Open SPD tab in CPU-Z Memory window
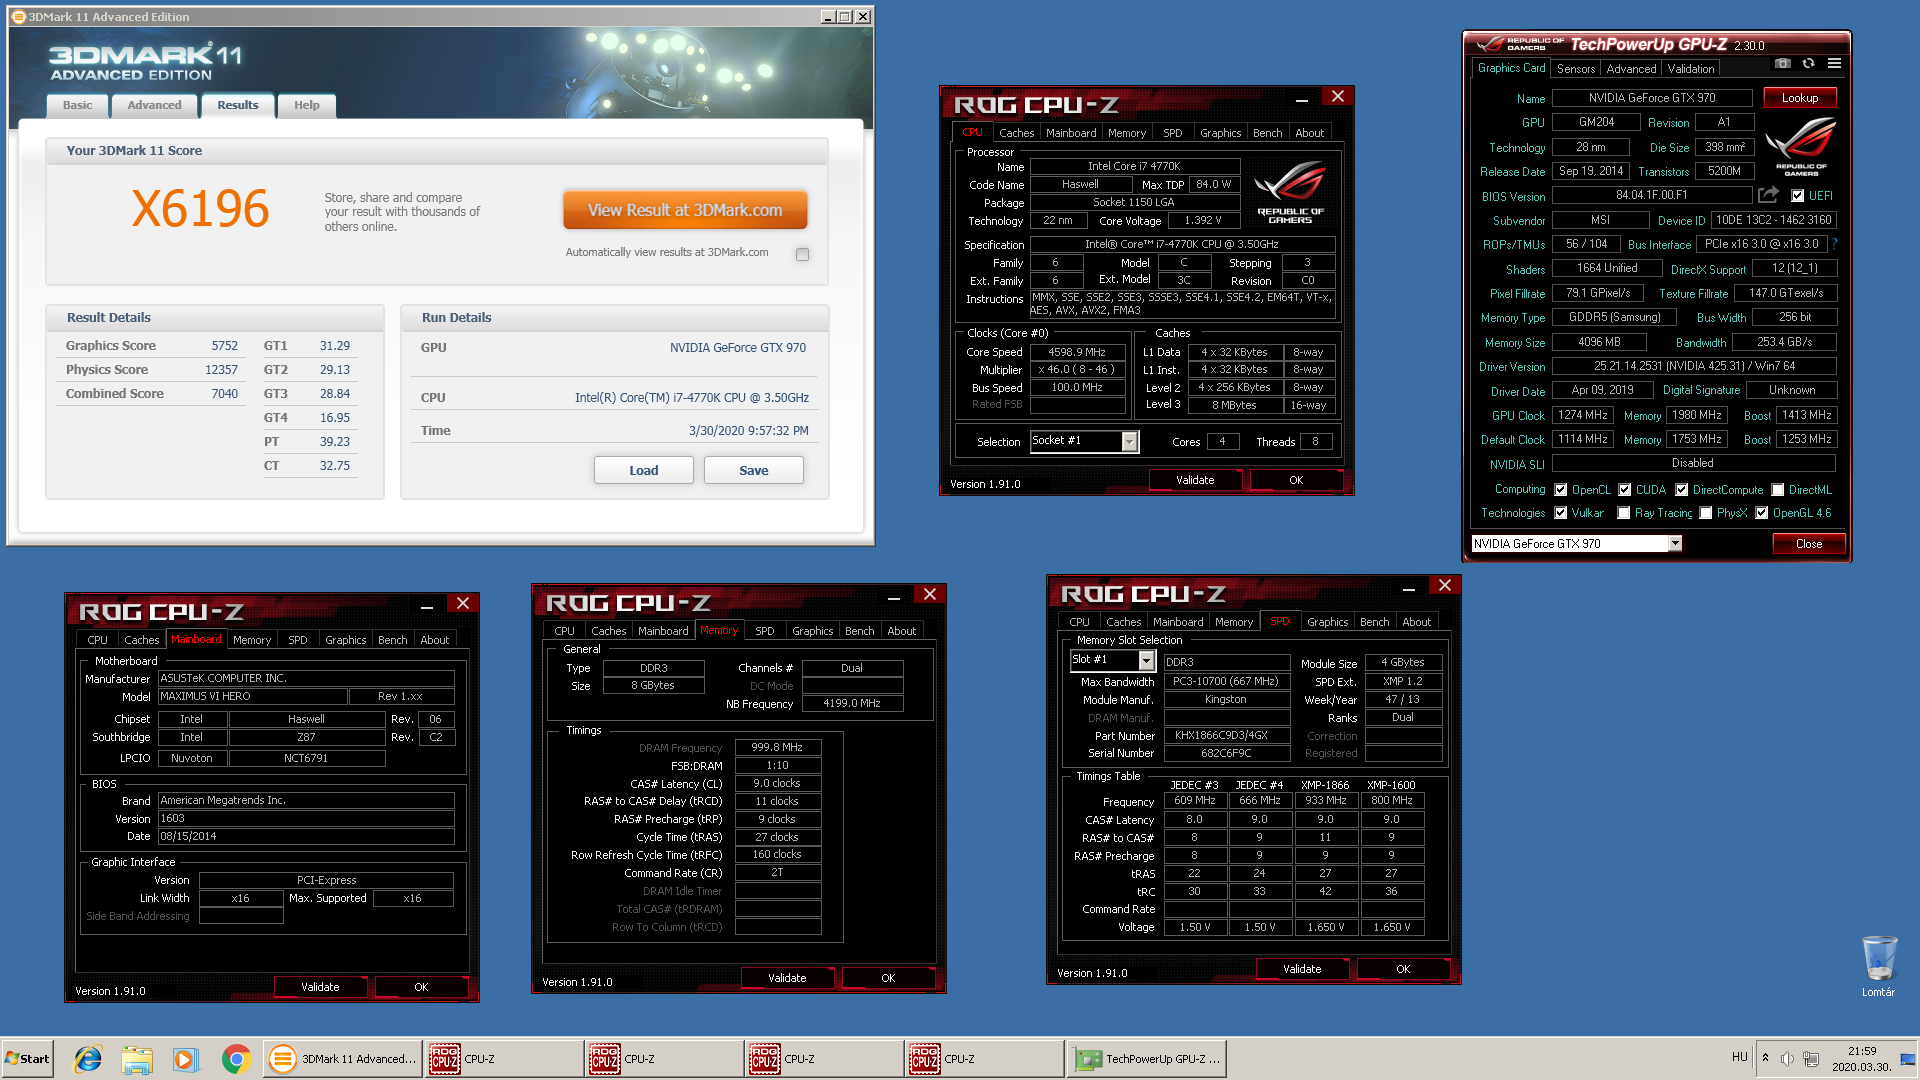Viewport: 1920px width, 1080px height. [764, 631]
